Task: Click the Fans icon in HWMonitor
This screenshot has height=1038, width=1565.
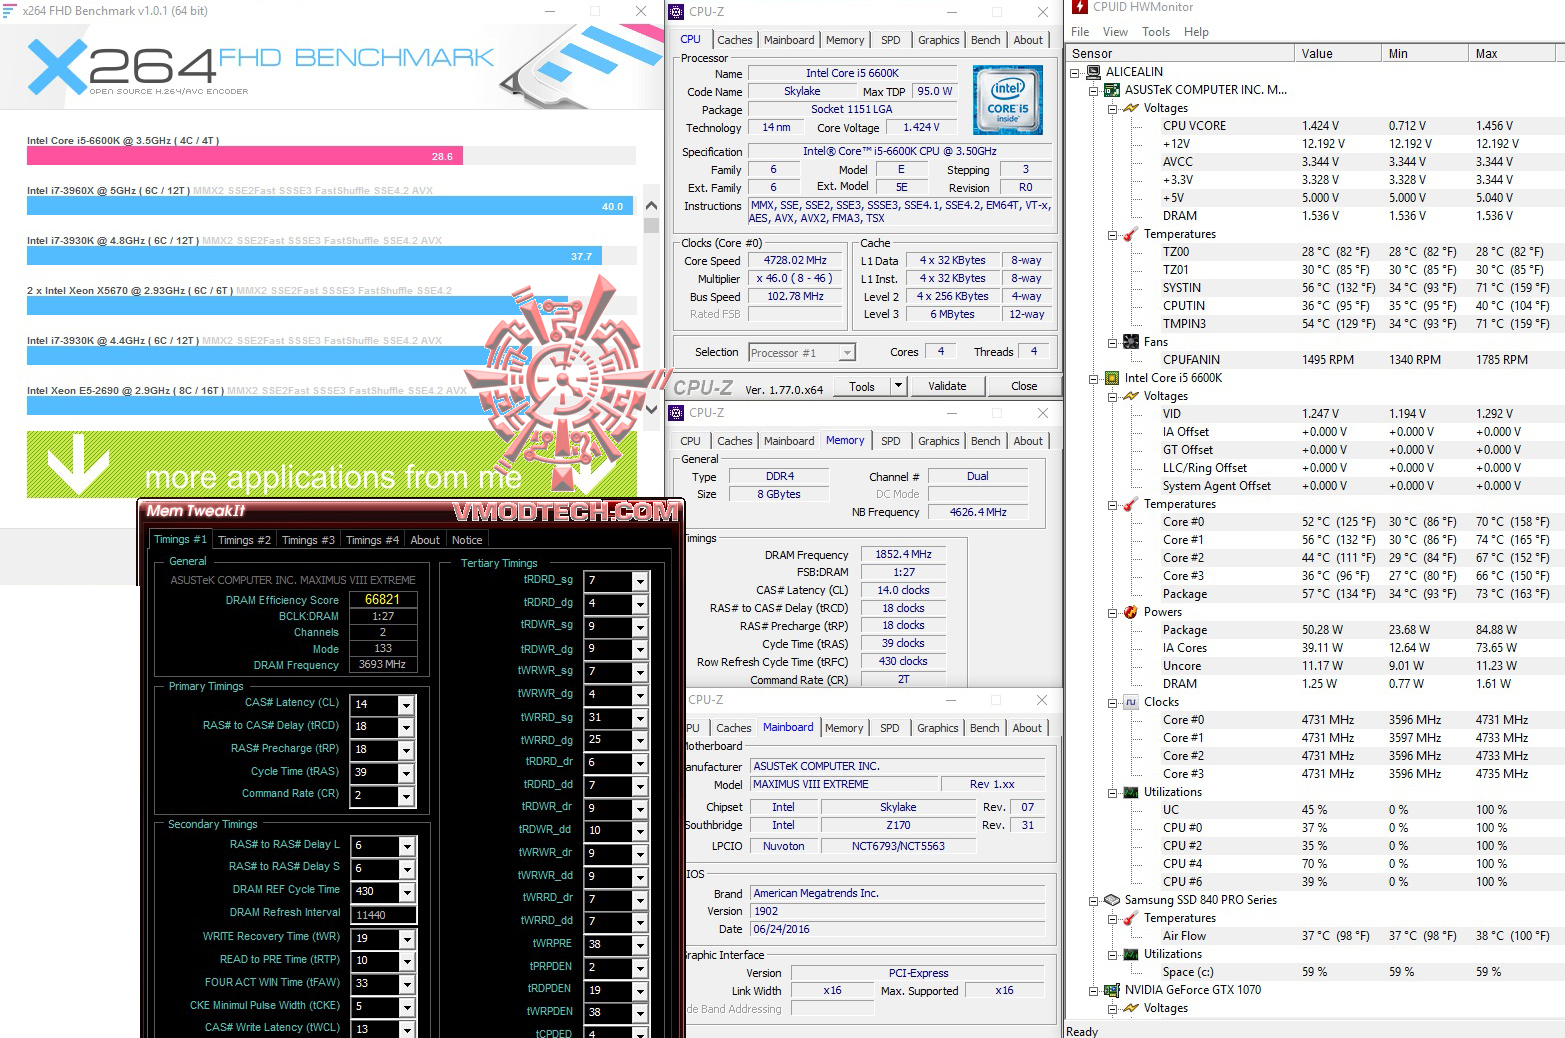Action: [1131, 342]
